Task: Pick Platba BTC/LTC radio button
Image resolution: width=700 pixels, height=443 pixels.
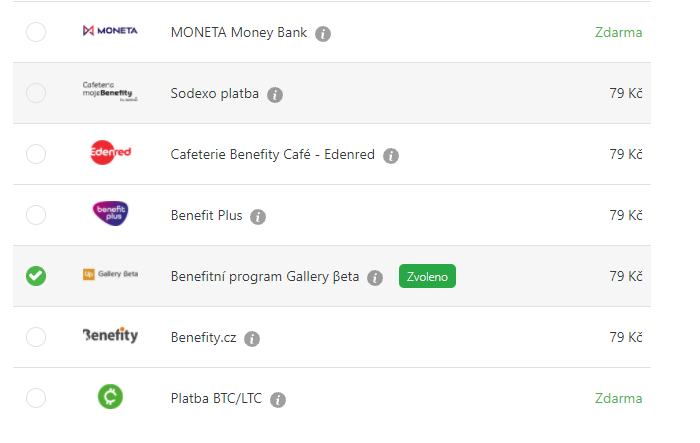Action: click(36, 398)
